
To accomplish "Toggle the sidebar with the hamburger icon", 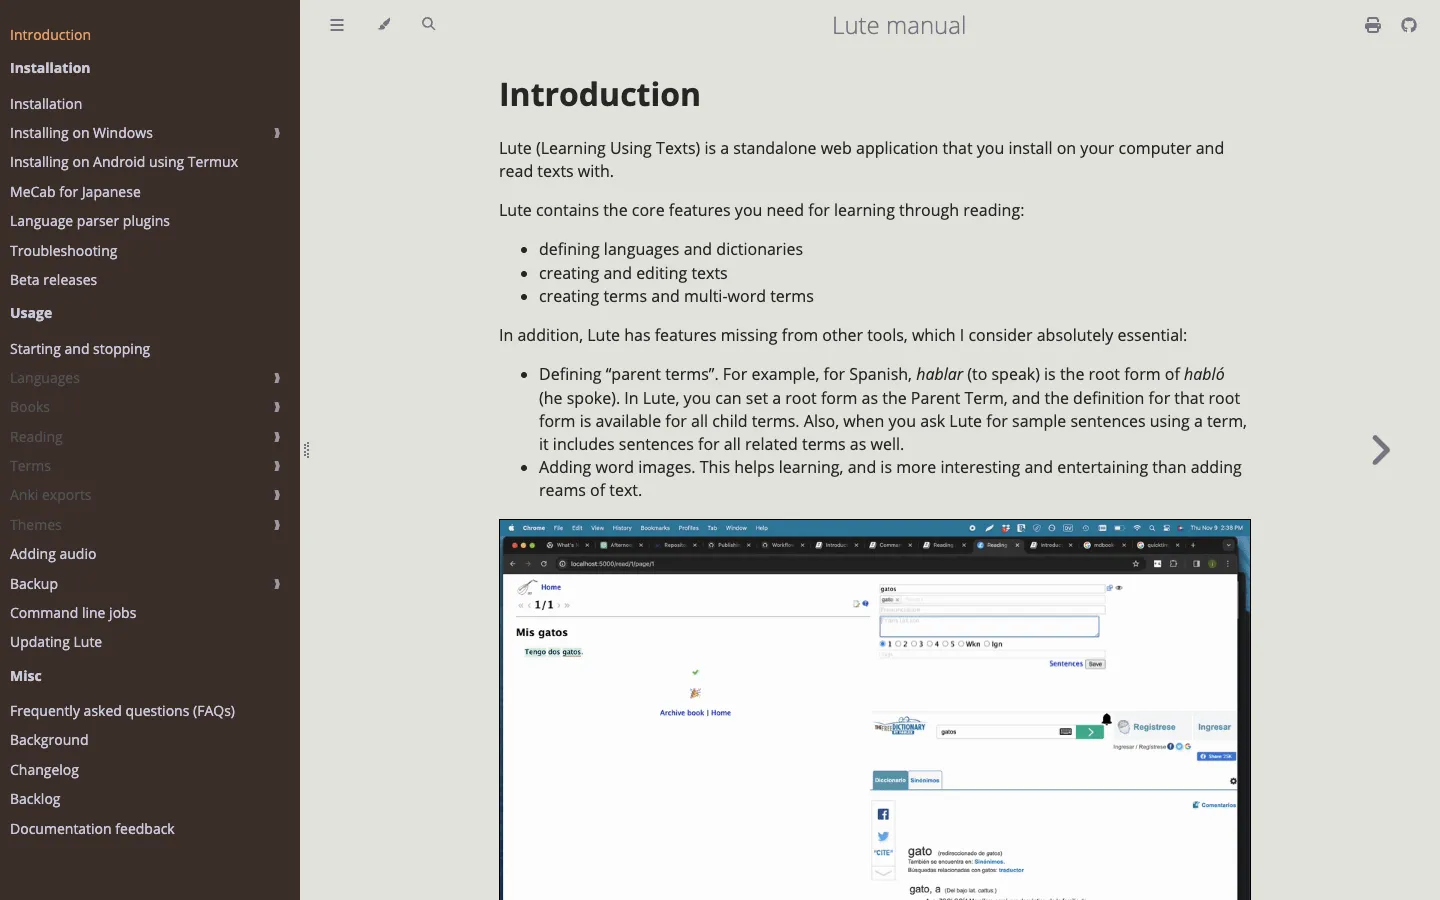I will click(x=337, y=25).
